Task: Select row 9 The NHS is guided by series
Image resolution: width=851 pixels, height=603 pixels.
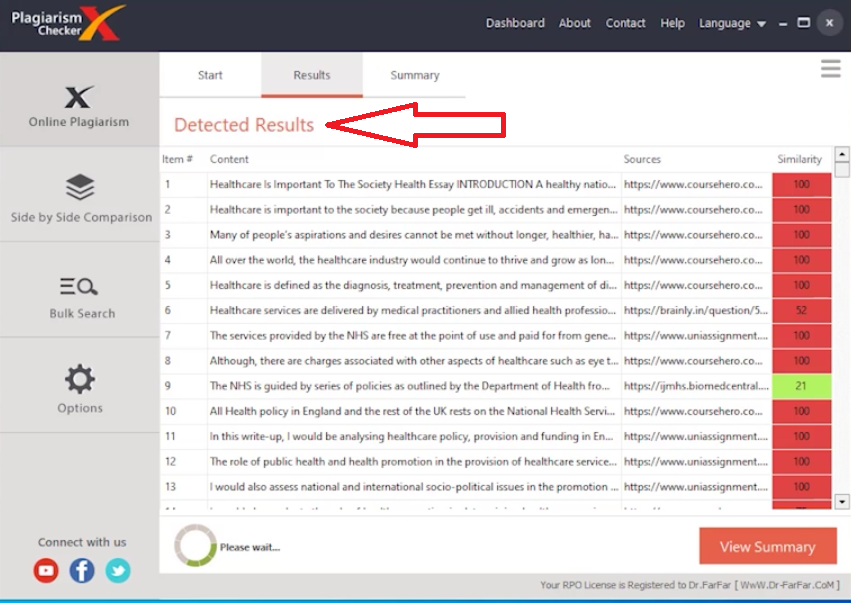Action: point(496,386)
